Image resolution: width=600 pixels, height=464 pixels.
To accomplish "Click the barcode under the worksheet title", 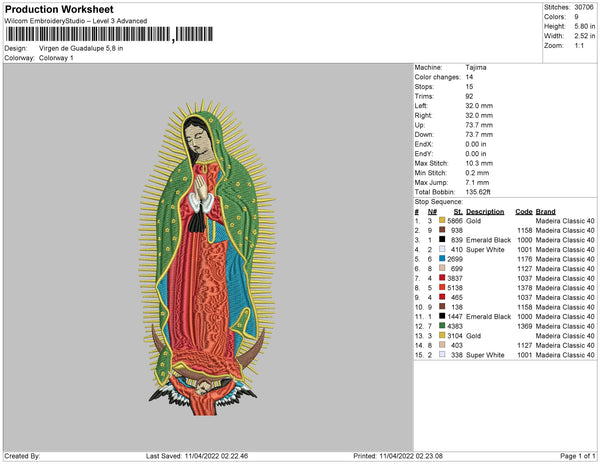I will tap(109, 34).
